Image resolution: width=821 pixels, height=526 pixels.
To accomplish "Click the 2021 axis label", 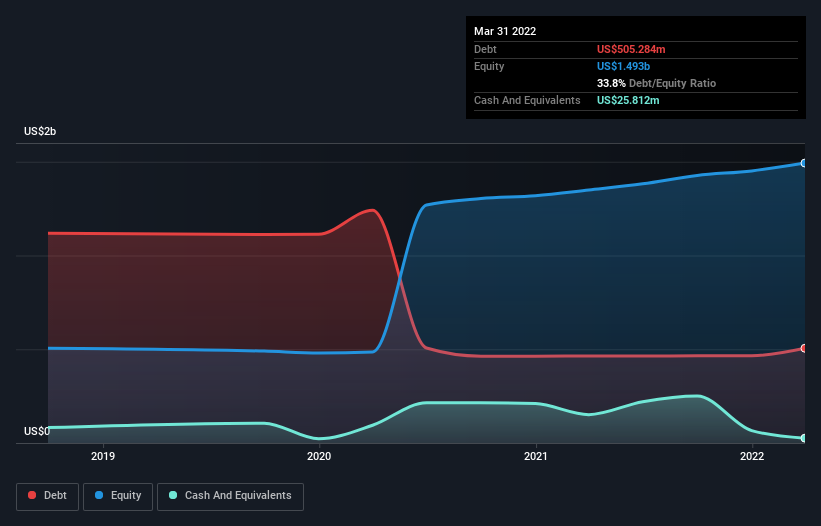I will pos(536,456).
